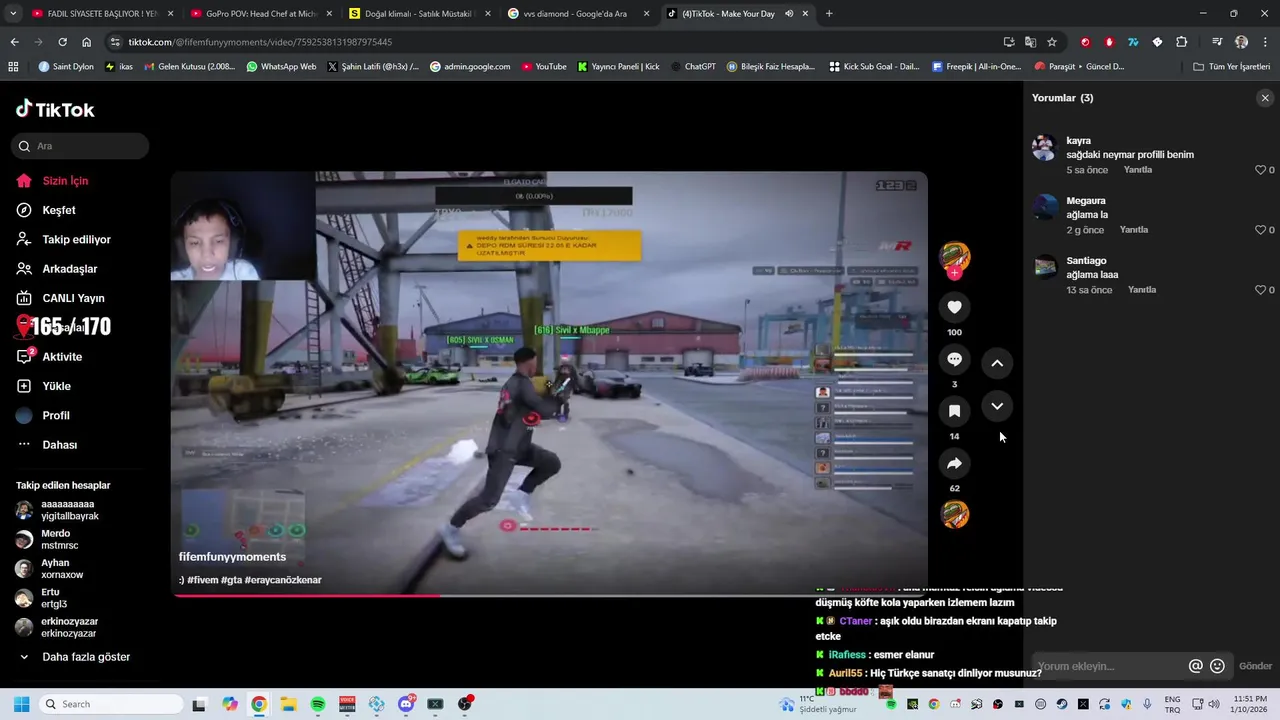The height and width of the screenshot is (720, 1280).
Task: Bookmark this page with star icon
Action: [1052, 42]
